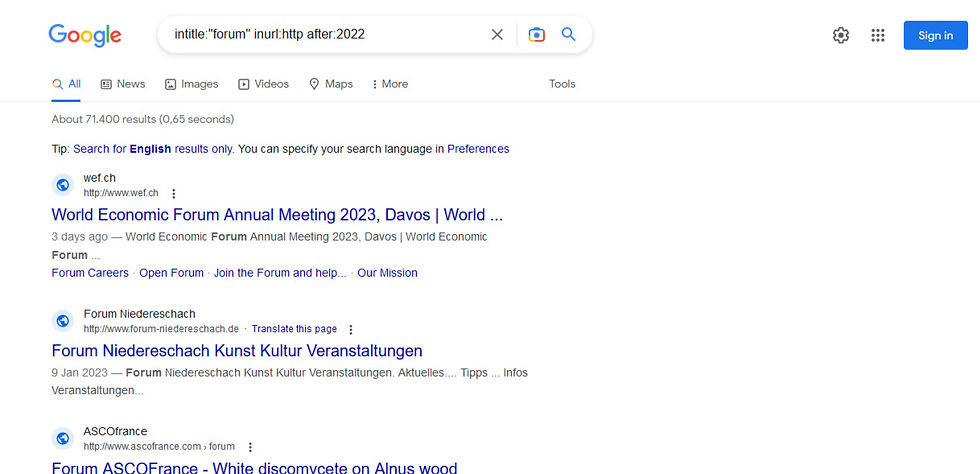Click the Google logo

pyautogui.click(x=85, y=35)
